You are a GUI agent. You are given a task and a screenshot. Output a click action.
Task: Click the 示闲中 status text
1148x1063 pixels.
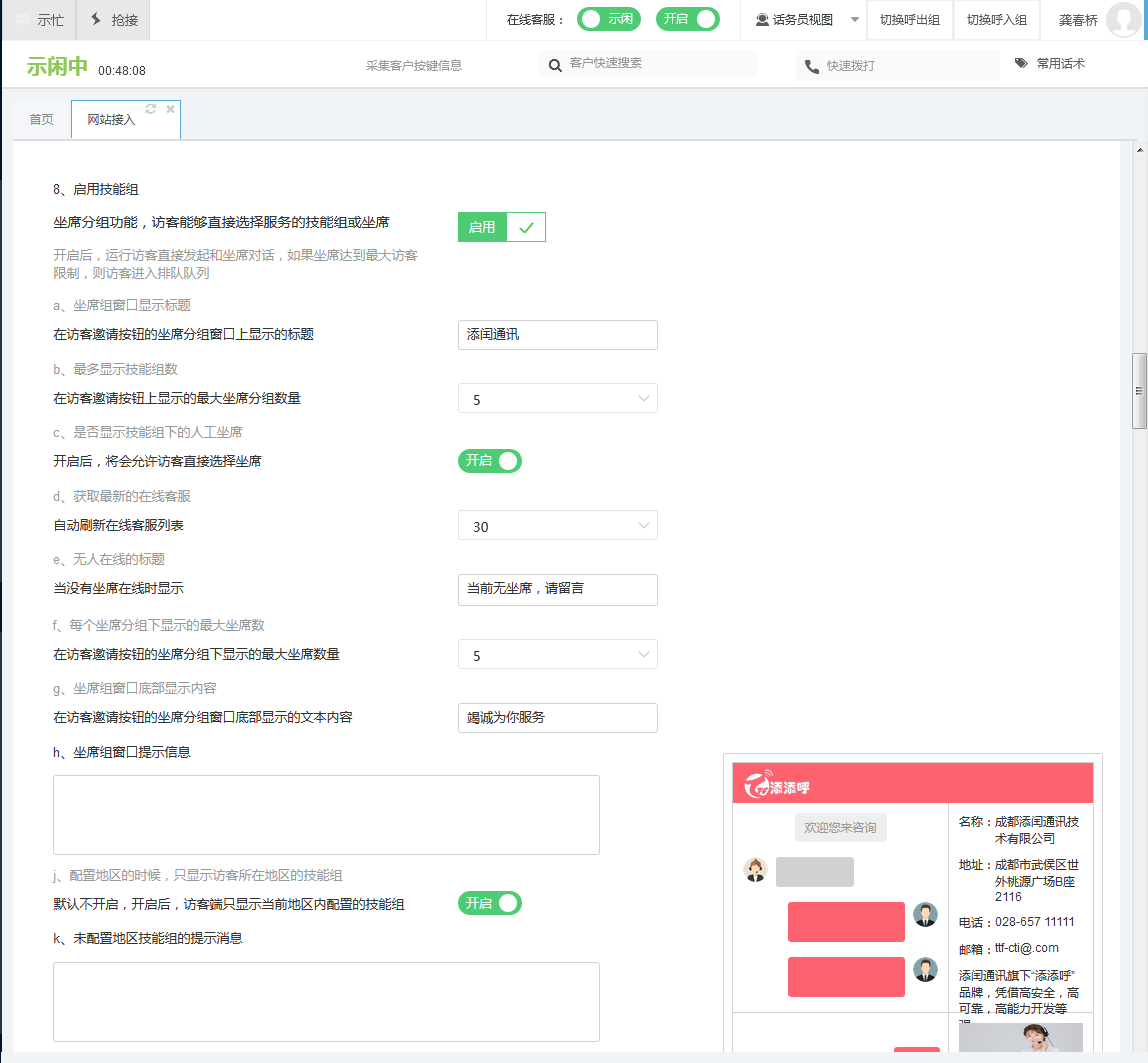pyautogui.click(x=57, y=67)
